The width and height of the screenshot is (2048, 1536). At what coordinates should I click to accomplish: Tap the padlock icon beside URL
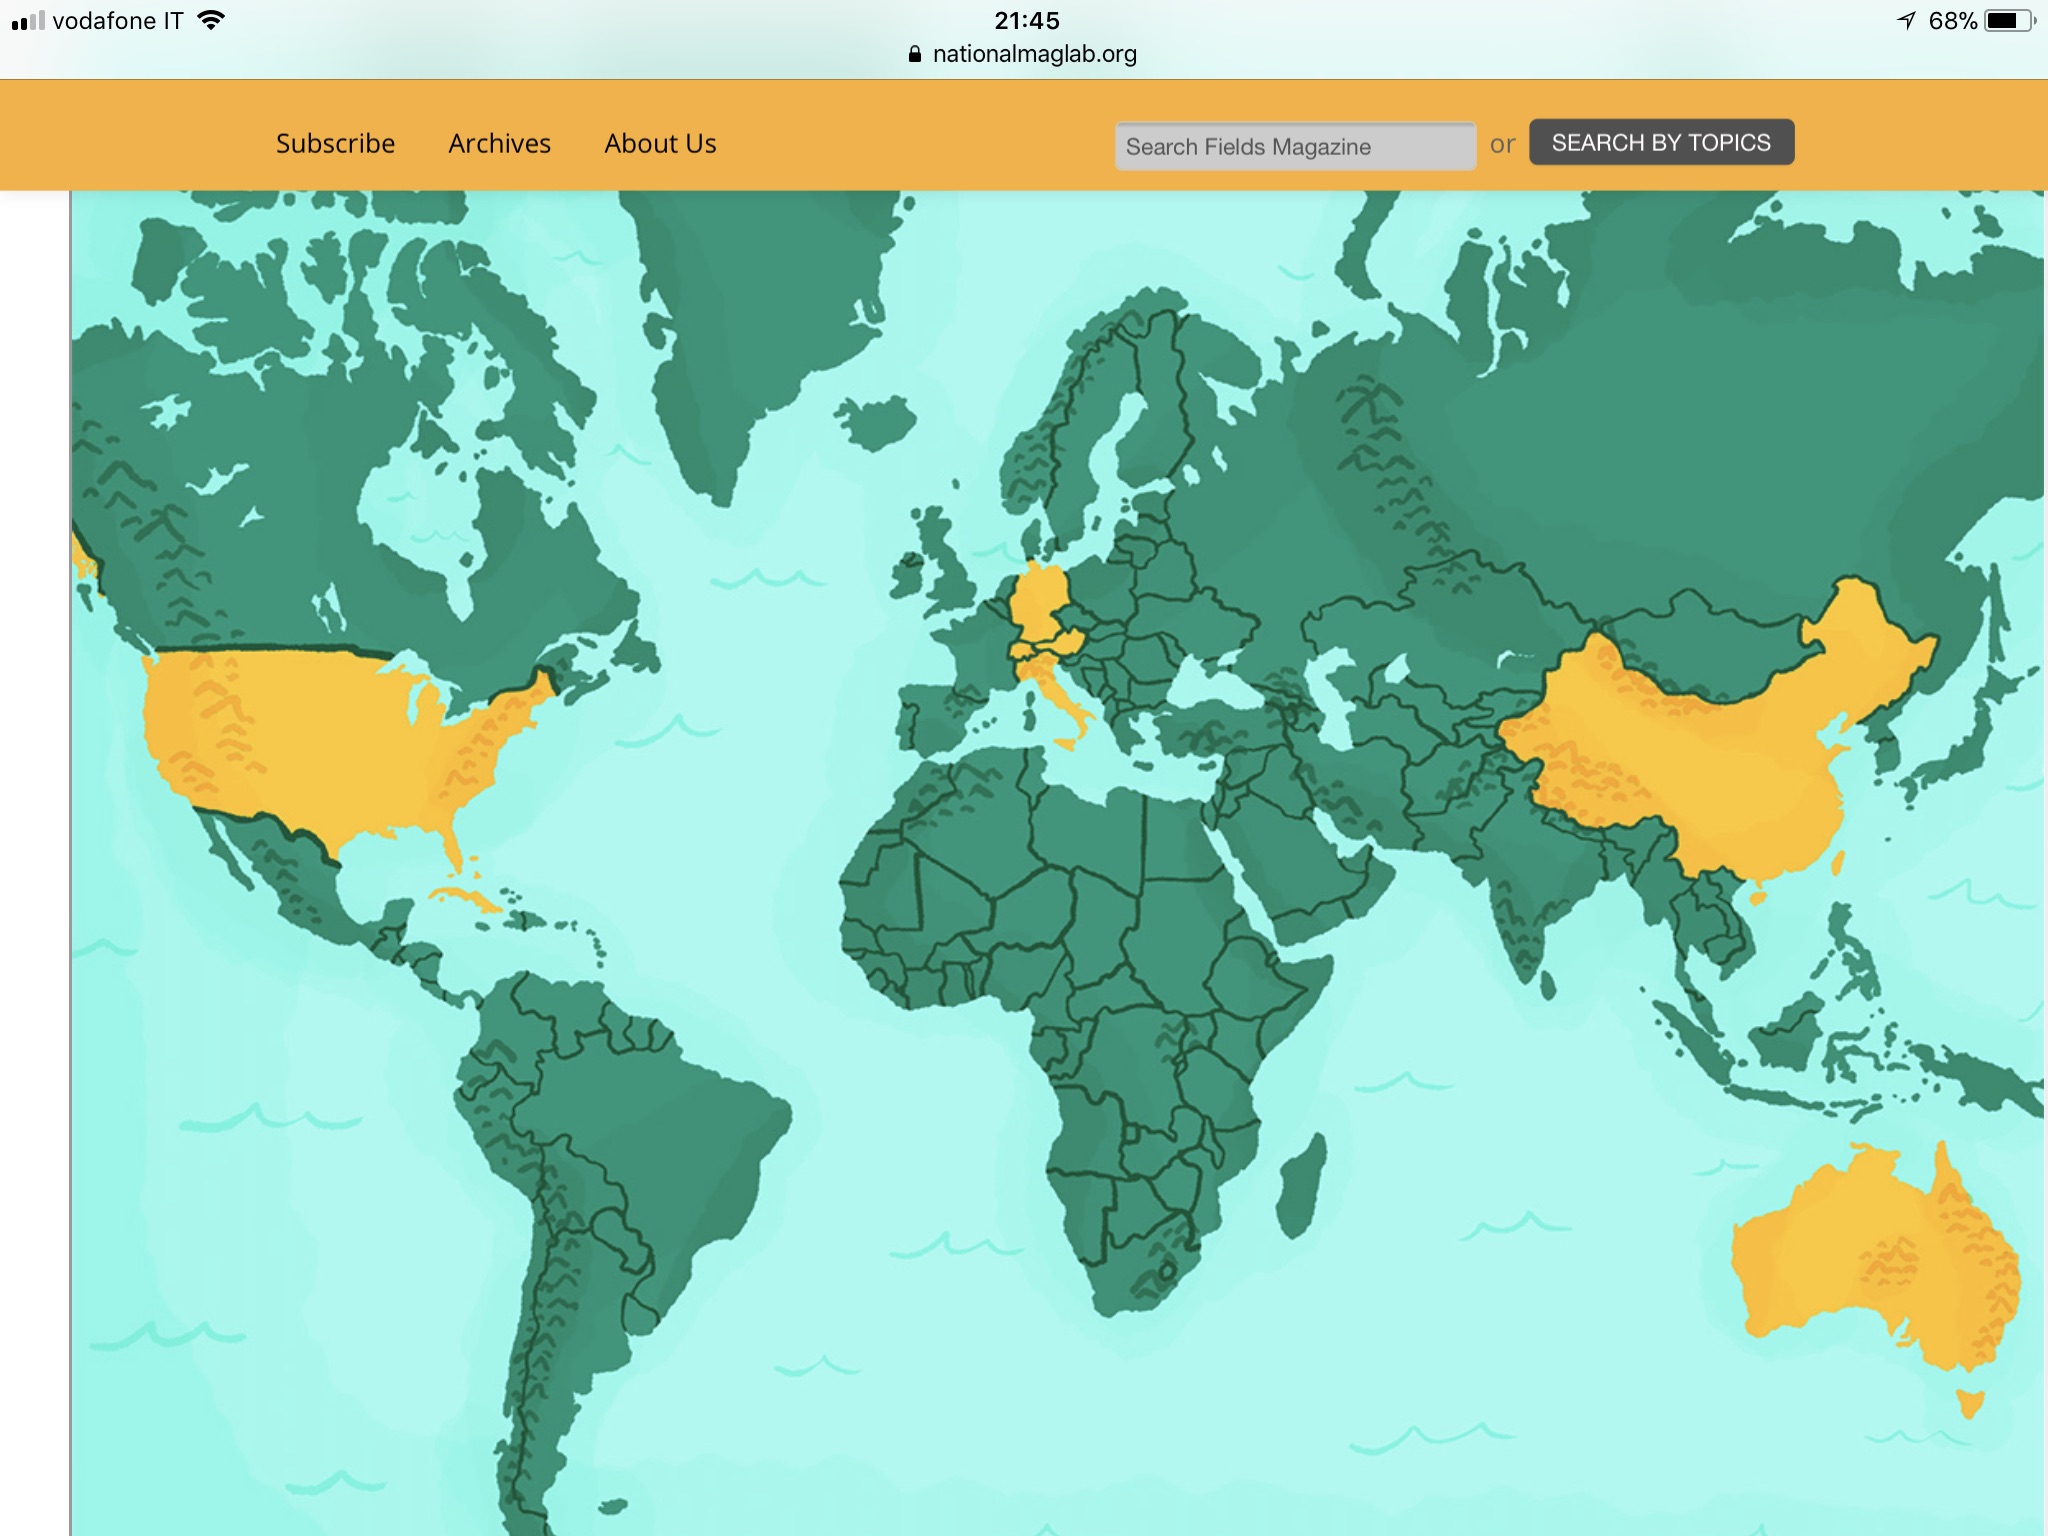(914, 54)
